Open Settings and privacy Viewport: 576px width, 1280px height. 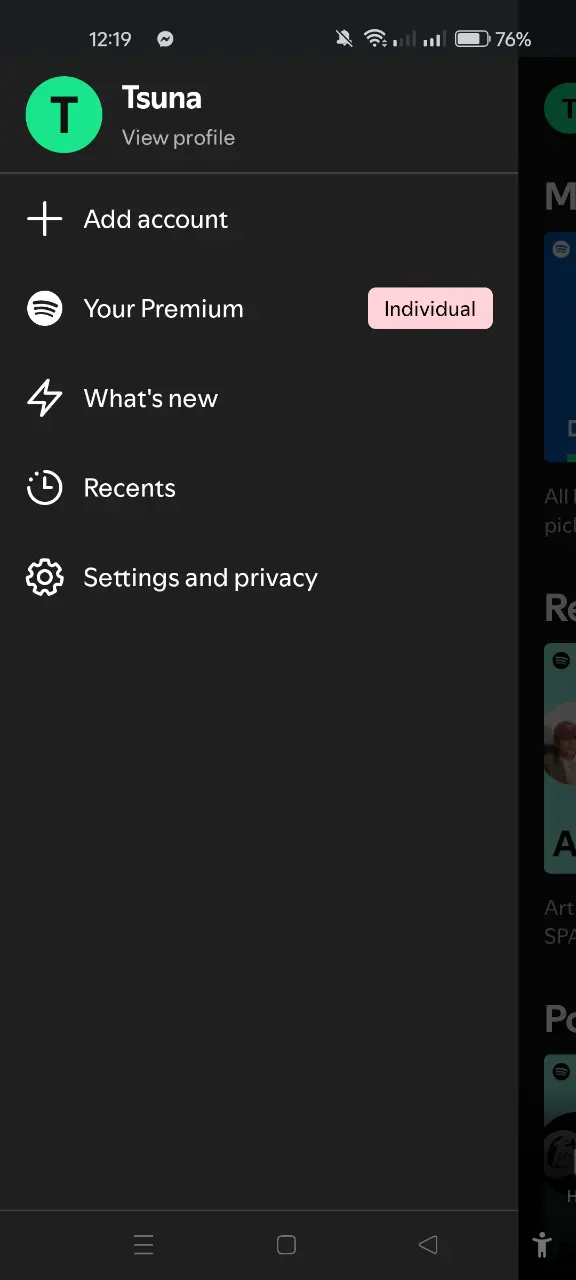(259, 578)
